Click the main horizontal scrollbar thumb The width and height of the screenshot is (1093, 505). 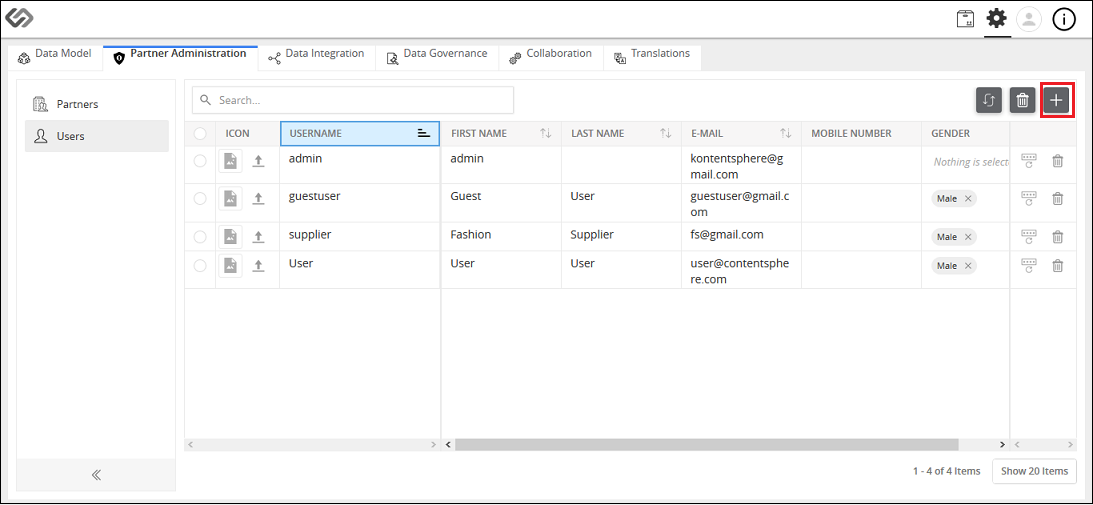(707, 444)
